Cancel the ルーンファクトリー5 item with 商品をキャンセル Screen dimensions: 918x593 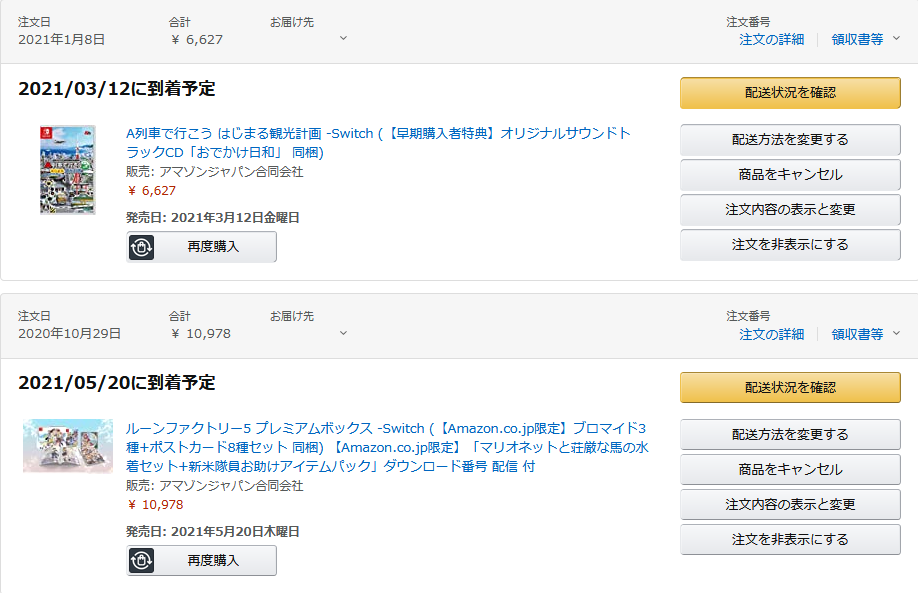click(x=790, y=470)
